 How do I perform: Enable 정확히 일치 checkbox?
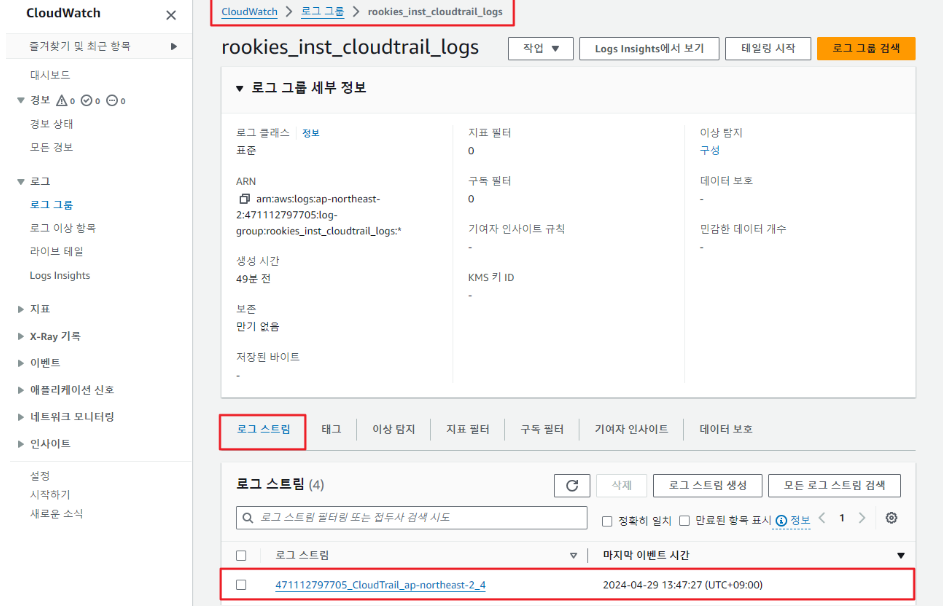(x=607, y=521)
